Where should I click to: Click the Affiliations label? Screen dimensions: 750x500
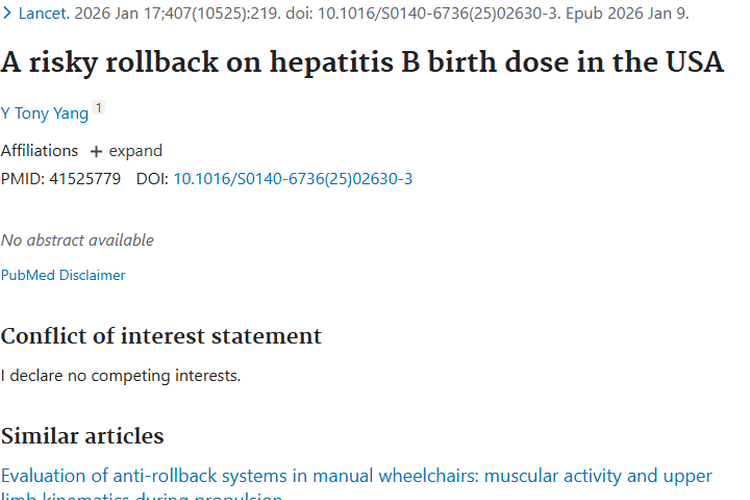39,151
